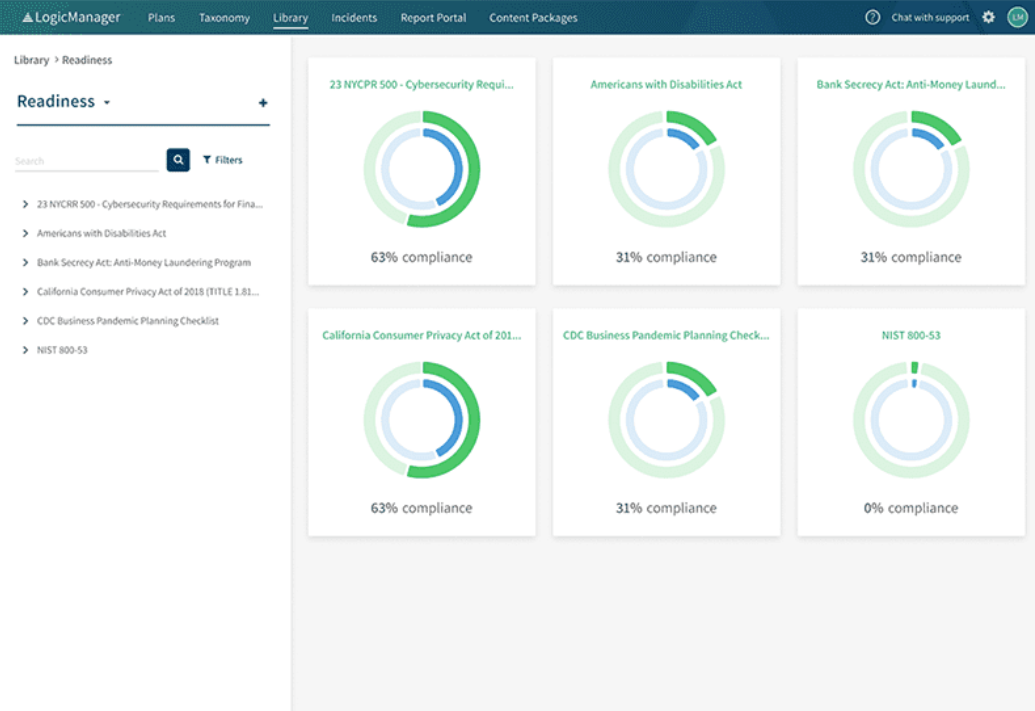The height and width of the screenshot is (711, 1035).
Task: Expand California Consumer Privacy Act row
Action: (x=25, y=292)
